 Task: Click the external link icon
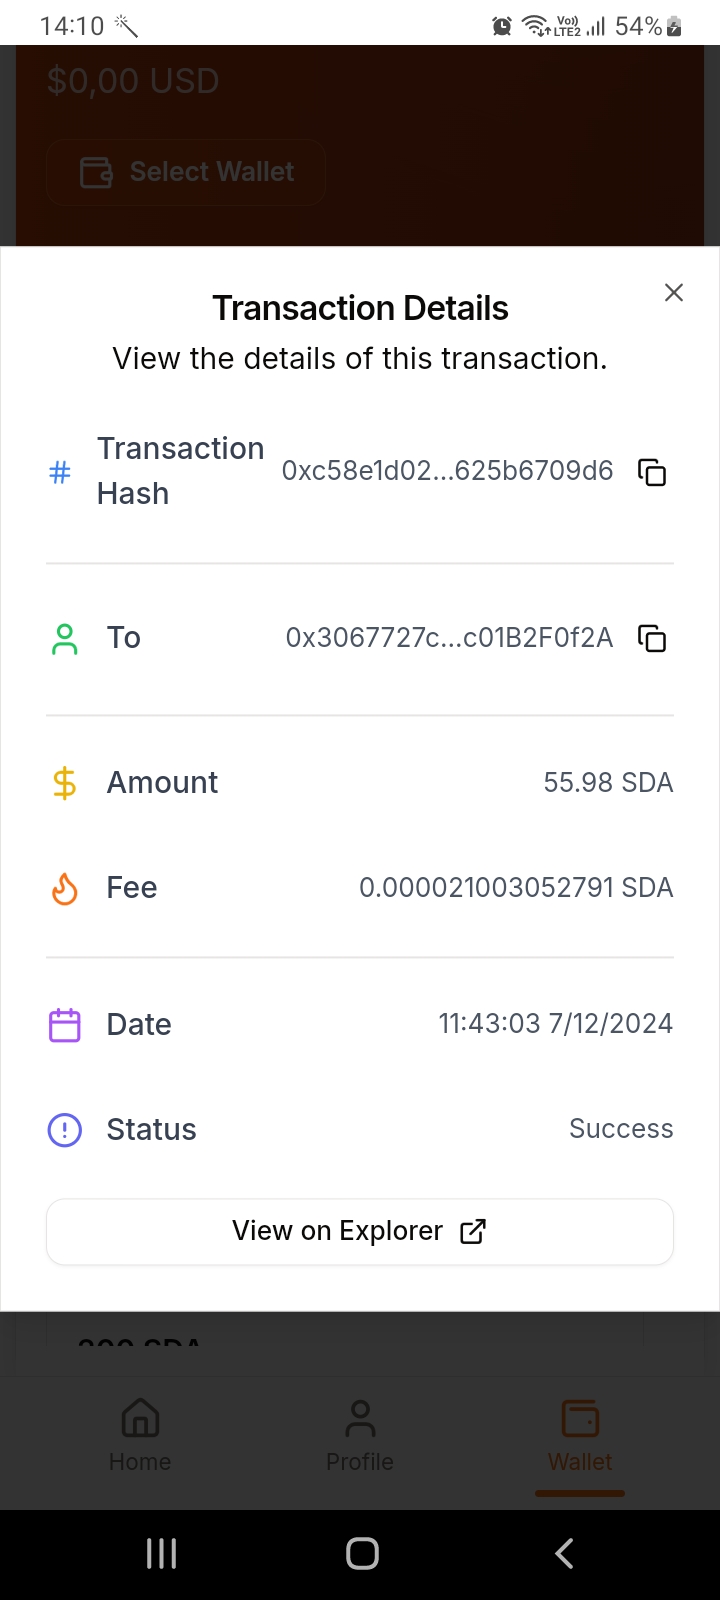473,1231
